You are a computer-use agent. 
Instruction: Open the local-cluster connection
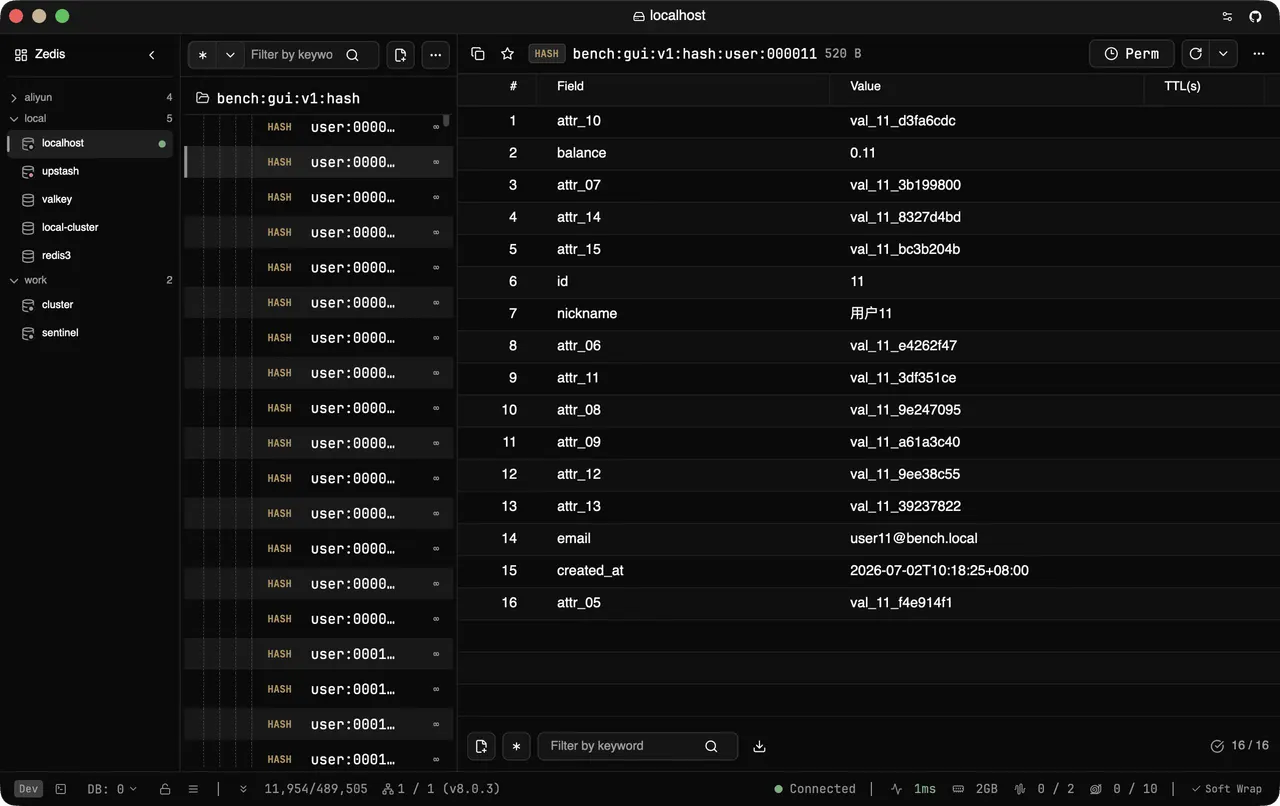[90, 227]
